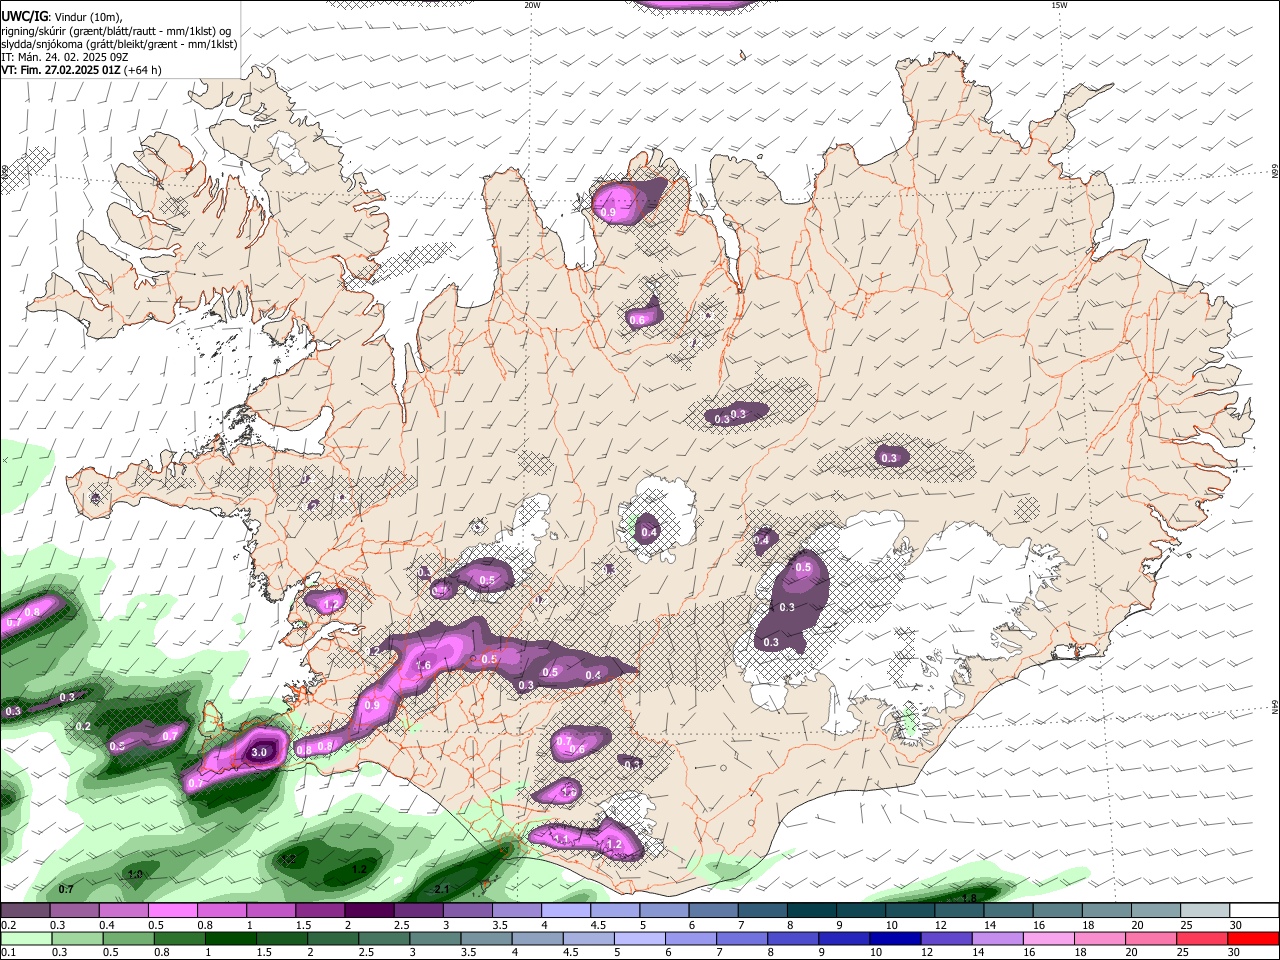This screenshot has height=960, width=1280.
Task: Select the light green rain swatch from 0.3 to 0.5
Action: [75, 938]
